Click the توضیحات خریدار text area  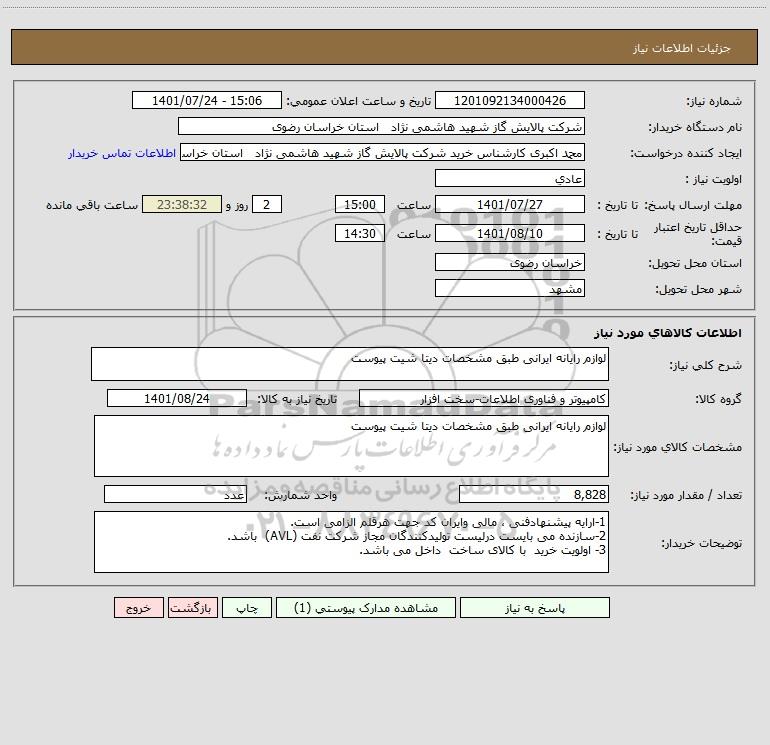351,542
